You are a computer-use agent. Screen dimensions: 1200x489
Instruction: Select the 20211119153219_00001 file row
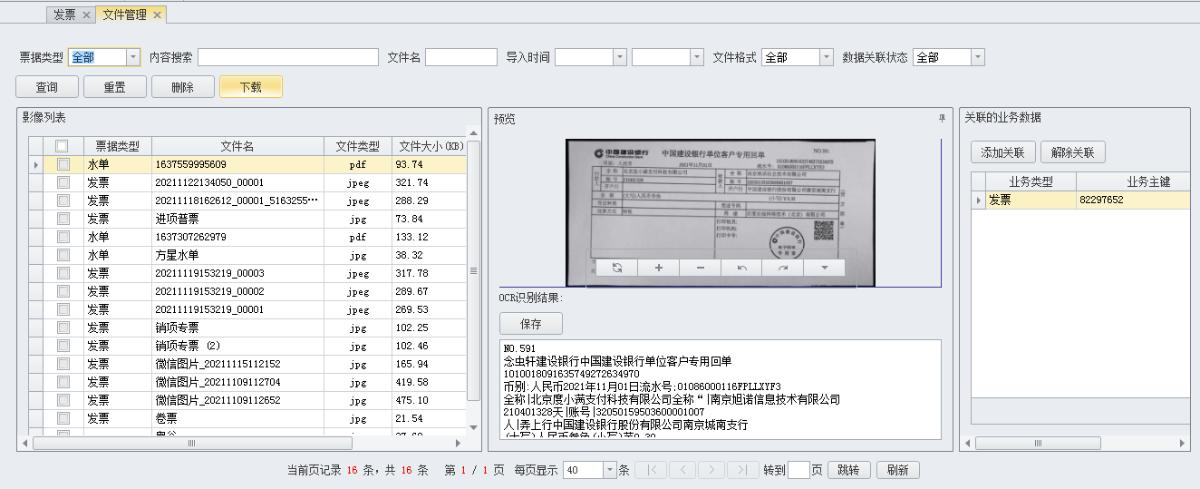point(248,308)
